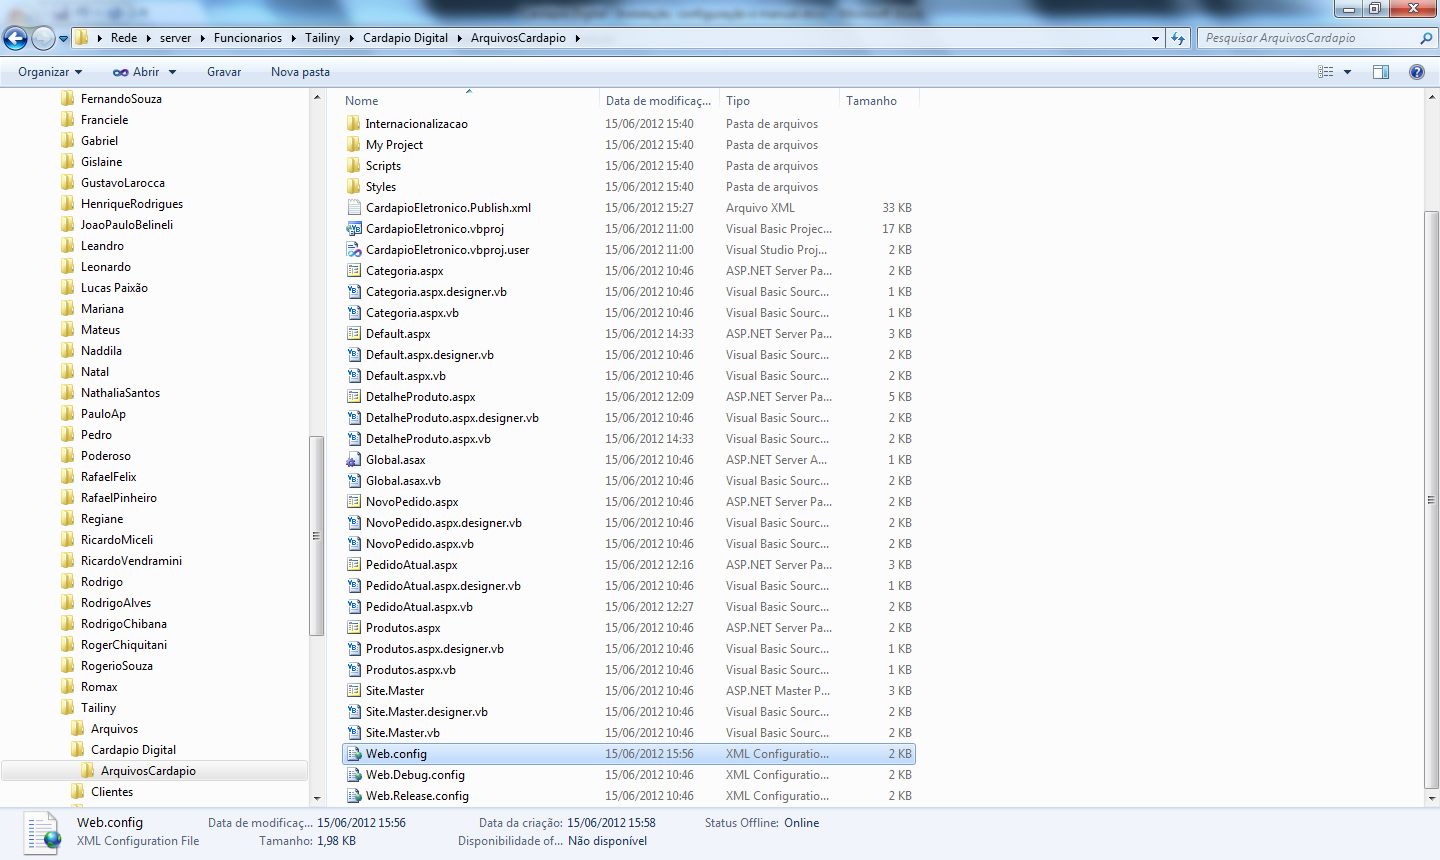Click the Abrir toolbar button
Image resolution: width=1440 pixels, height=860 pixels.
[136, 72]
